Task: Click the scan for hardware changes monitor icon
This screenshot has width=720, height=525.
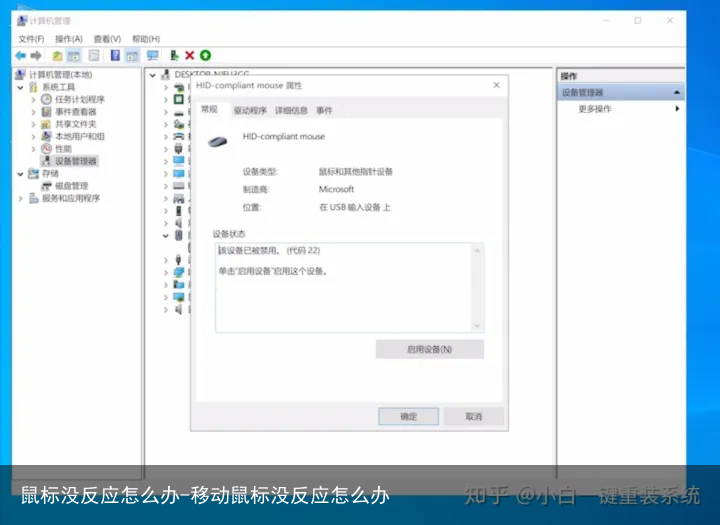Action: [x=152, y=56]
